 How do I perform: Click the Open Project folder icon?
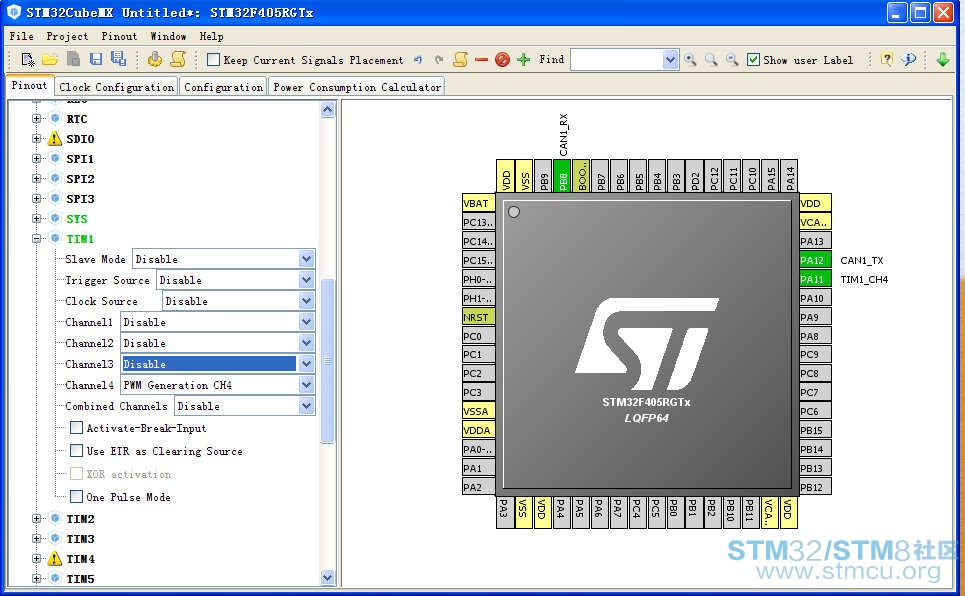50,60
